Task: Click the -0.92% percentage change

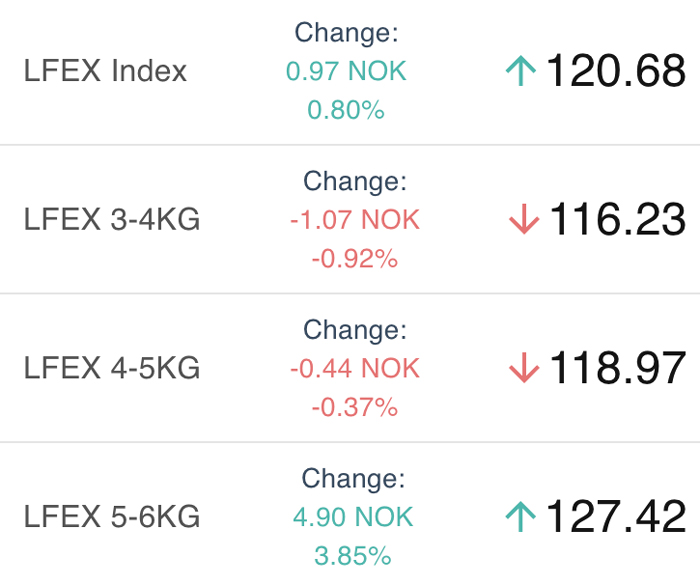Action: [355, 259]
